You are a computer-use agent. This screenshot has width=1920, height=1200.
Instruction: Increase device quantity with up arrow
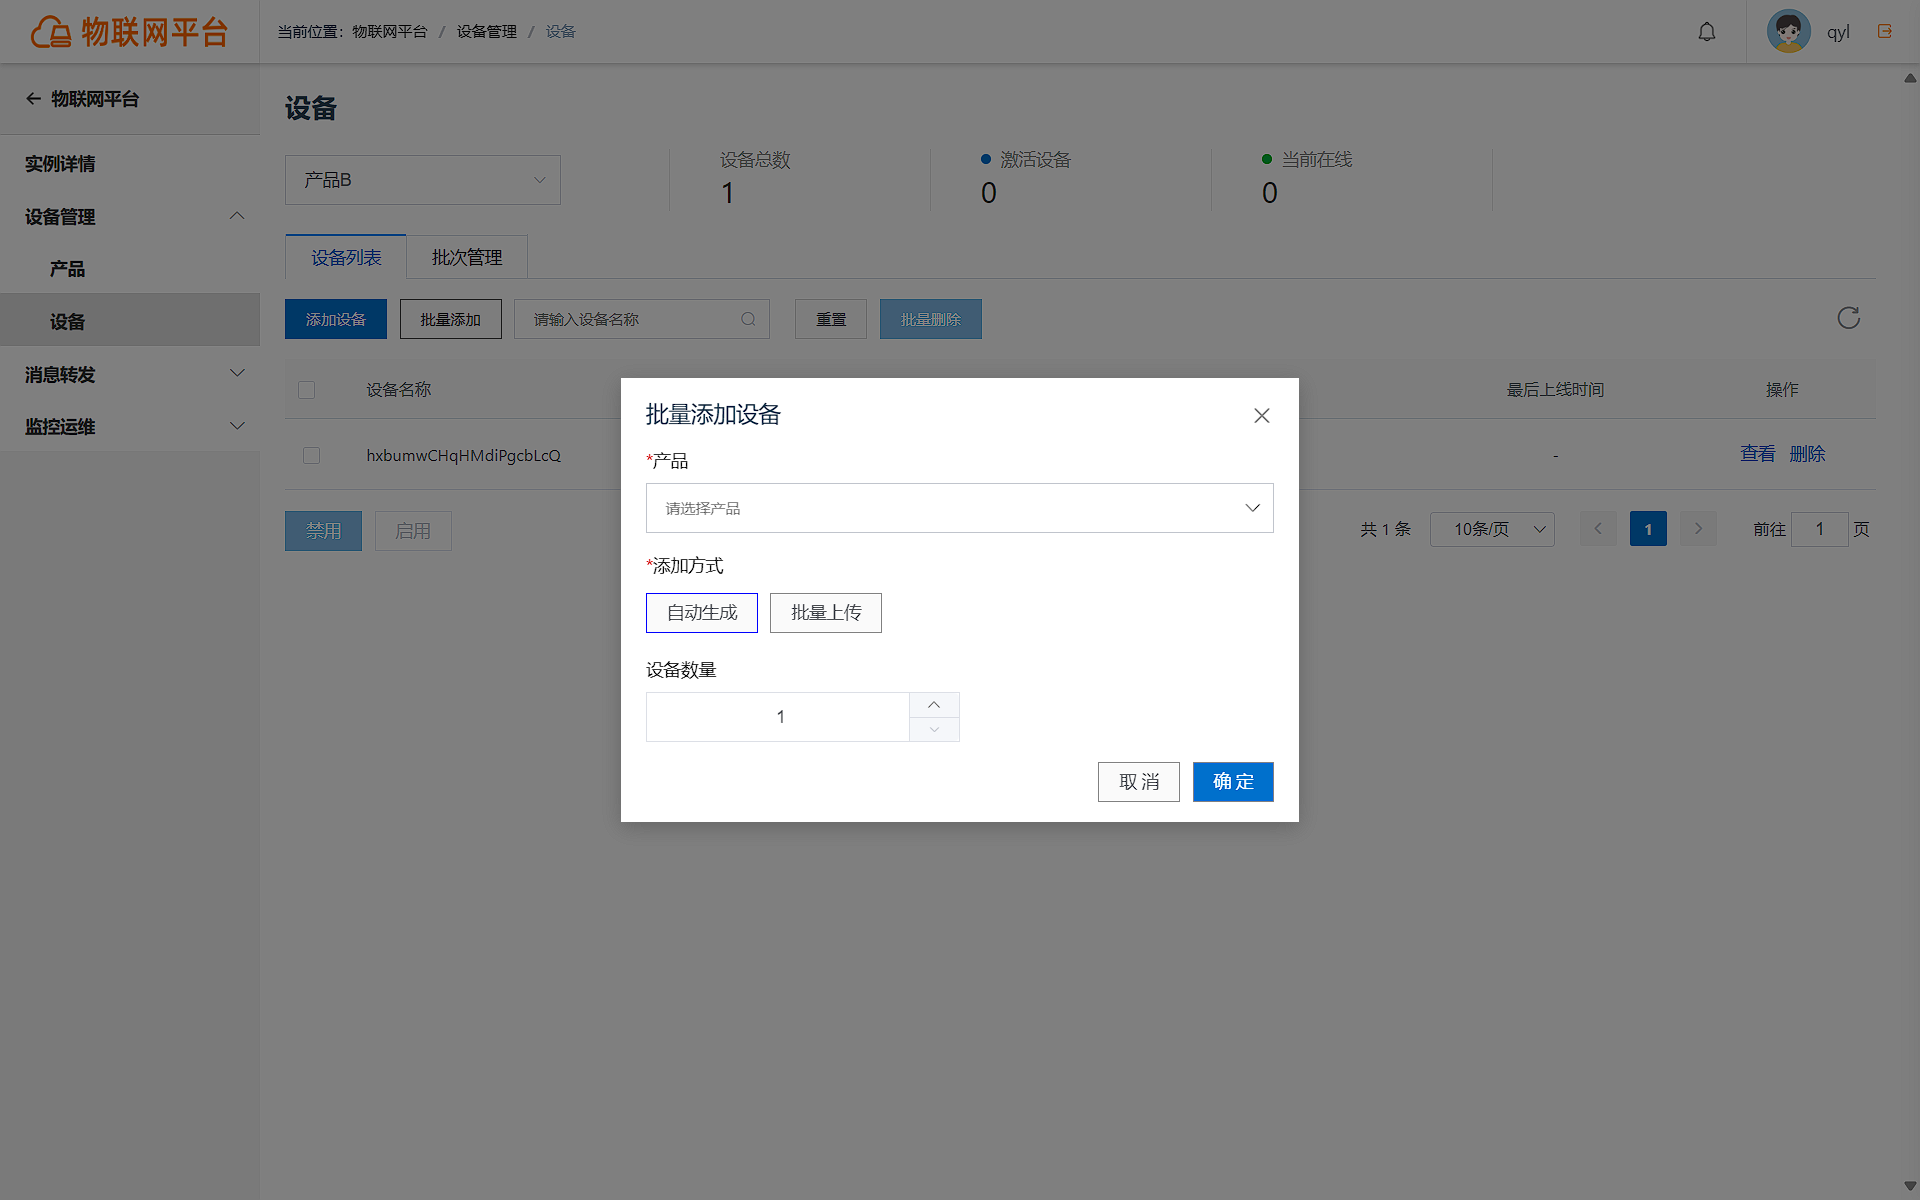pos(934,705)
